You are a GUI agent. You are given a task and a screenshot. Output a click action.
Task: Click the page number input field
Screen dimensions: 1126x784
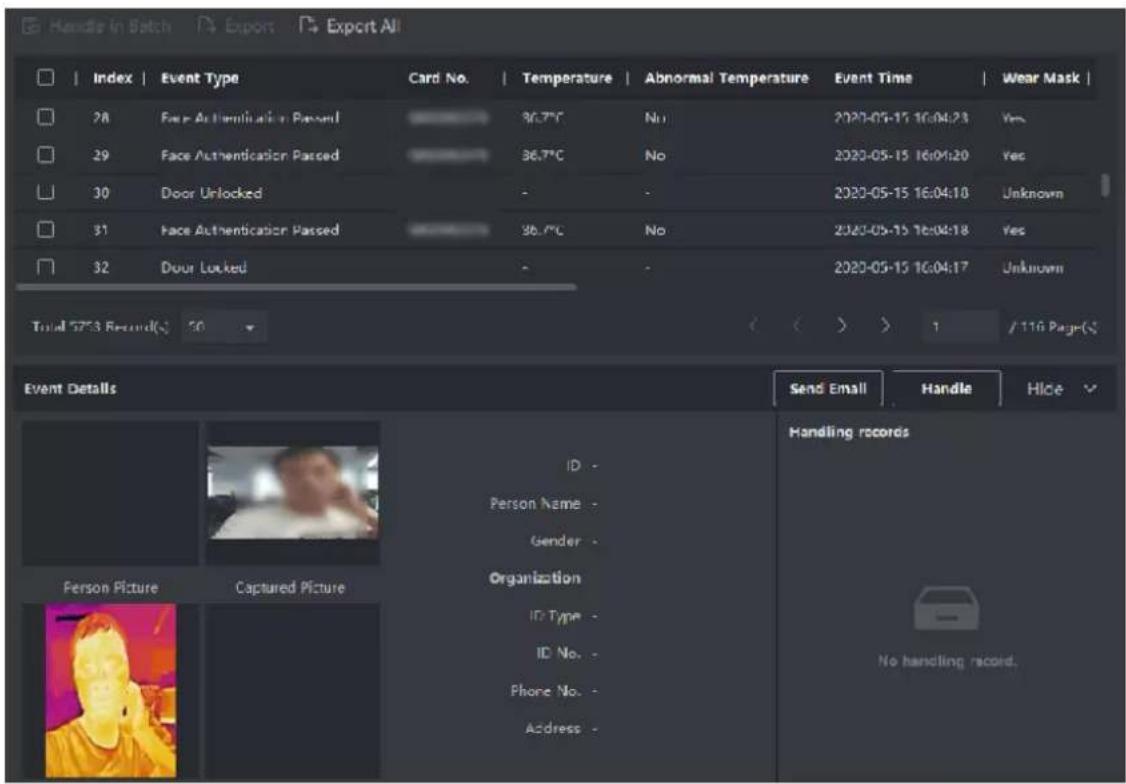coord(959,327)
